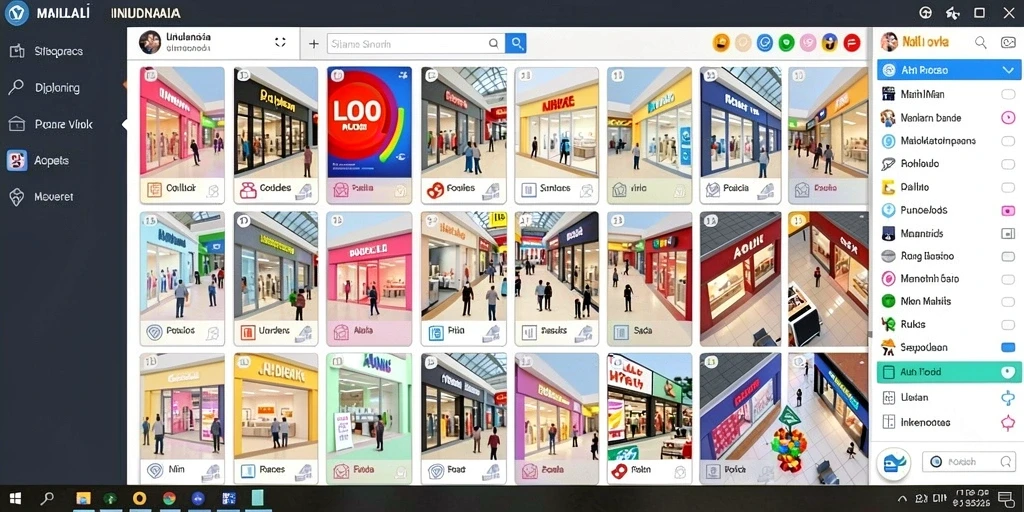The width and height of the screenshot is (1024, 512).
Task: Select the Ponre Virok sidebar item
Action: [63, 124]
